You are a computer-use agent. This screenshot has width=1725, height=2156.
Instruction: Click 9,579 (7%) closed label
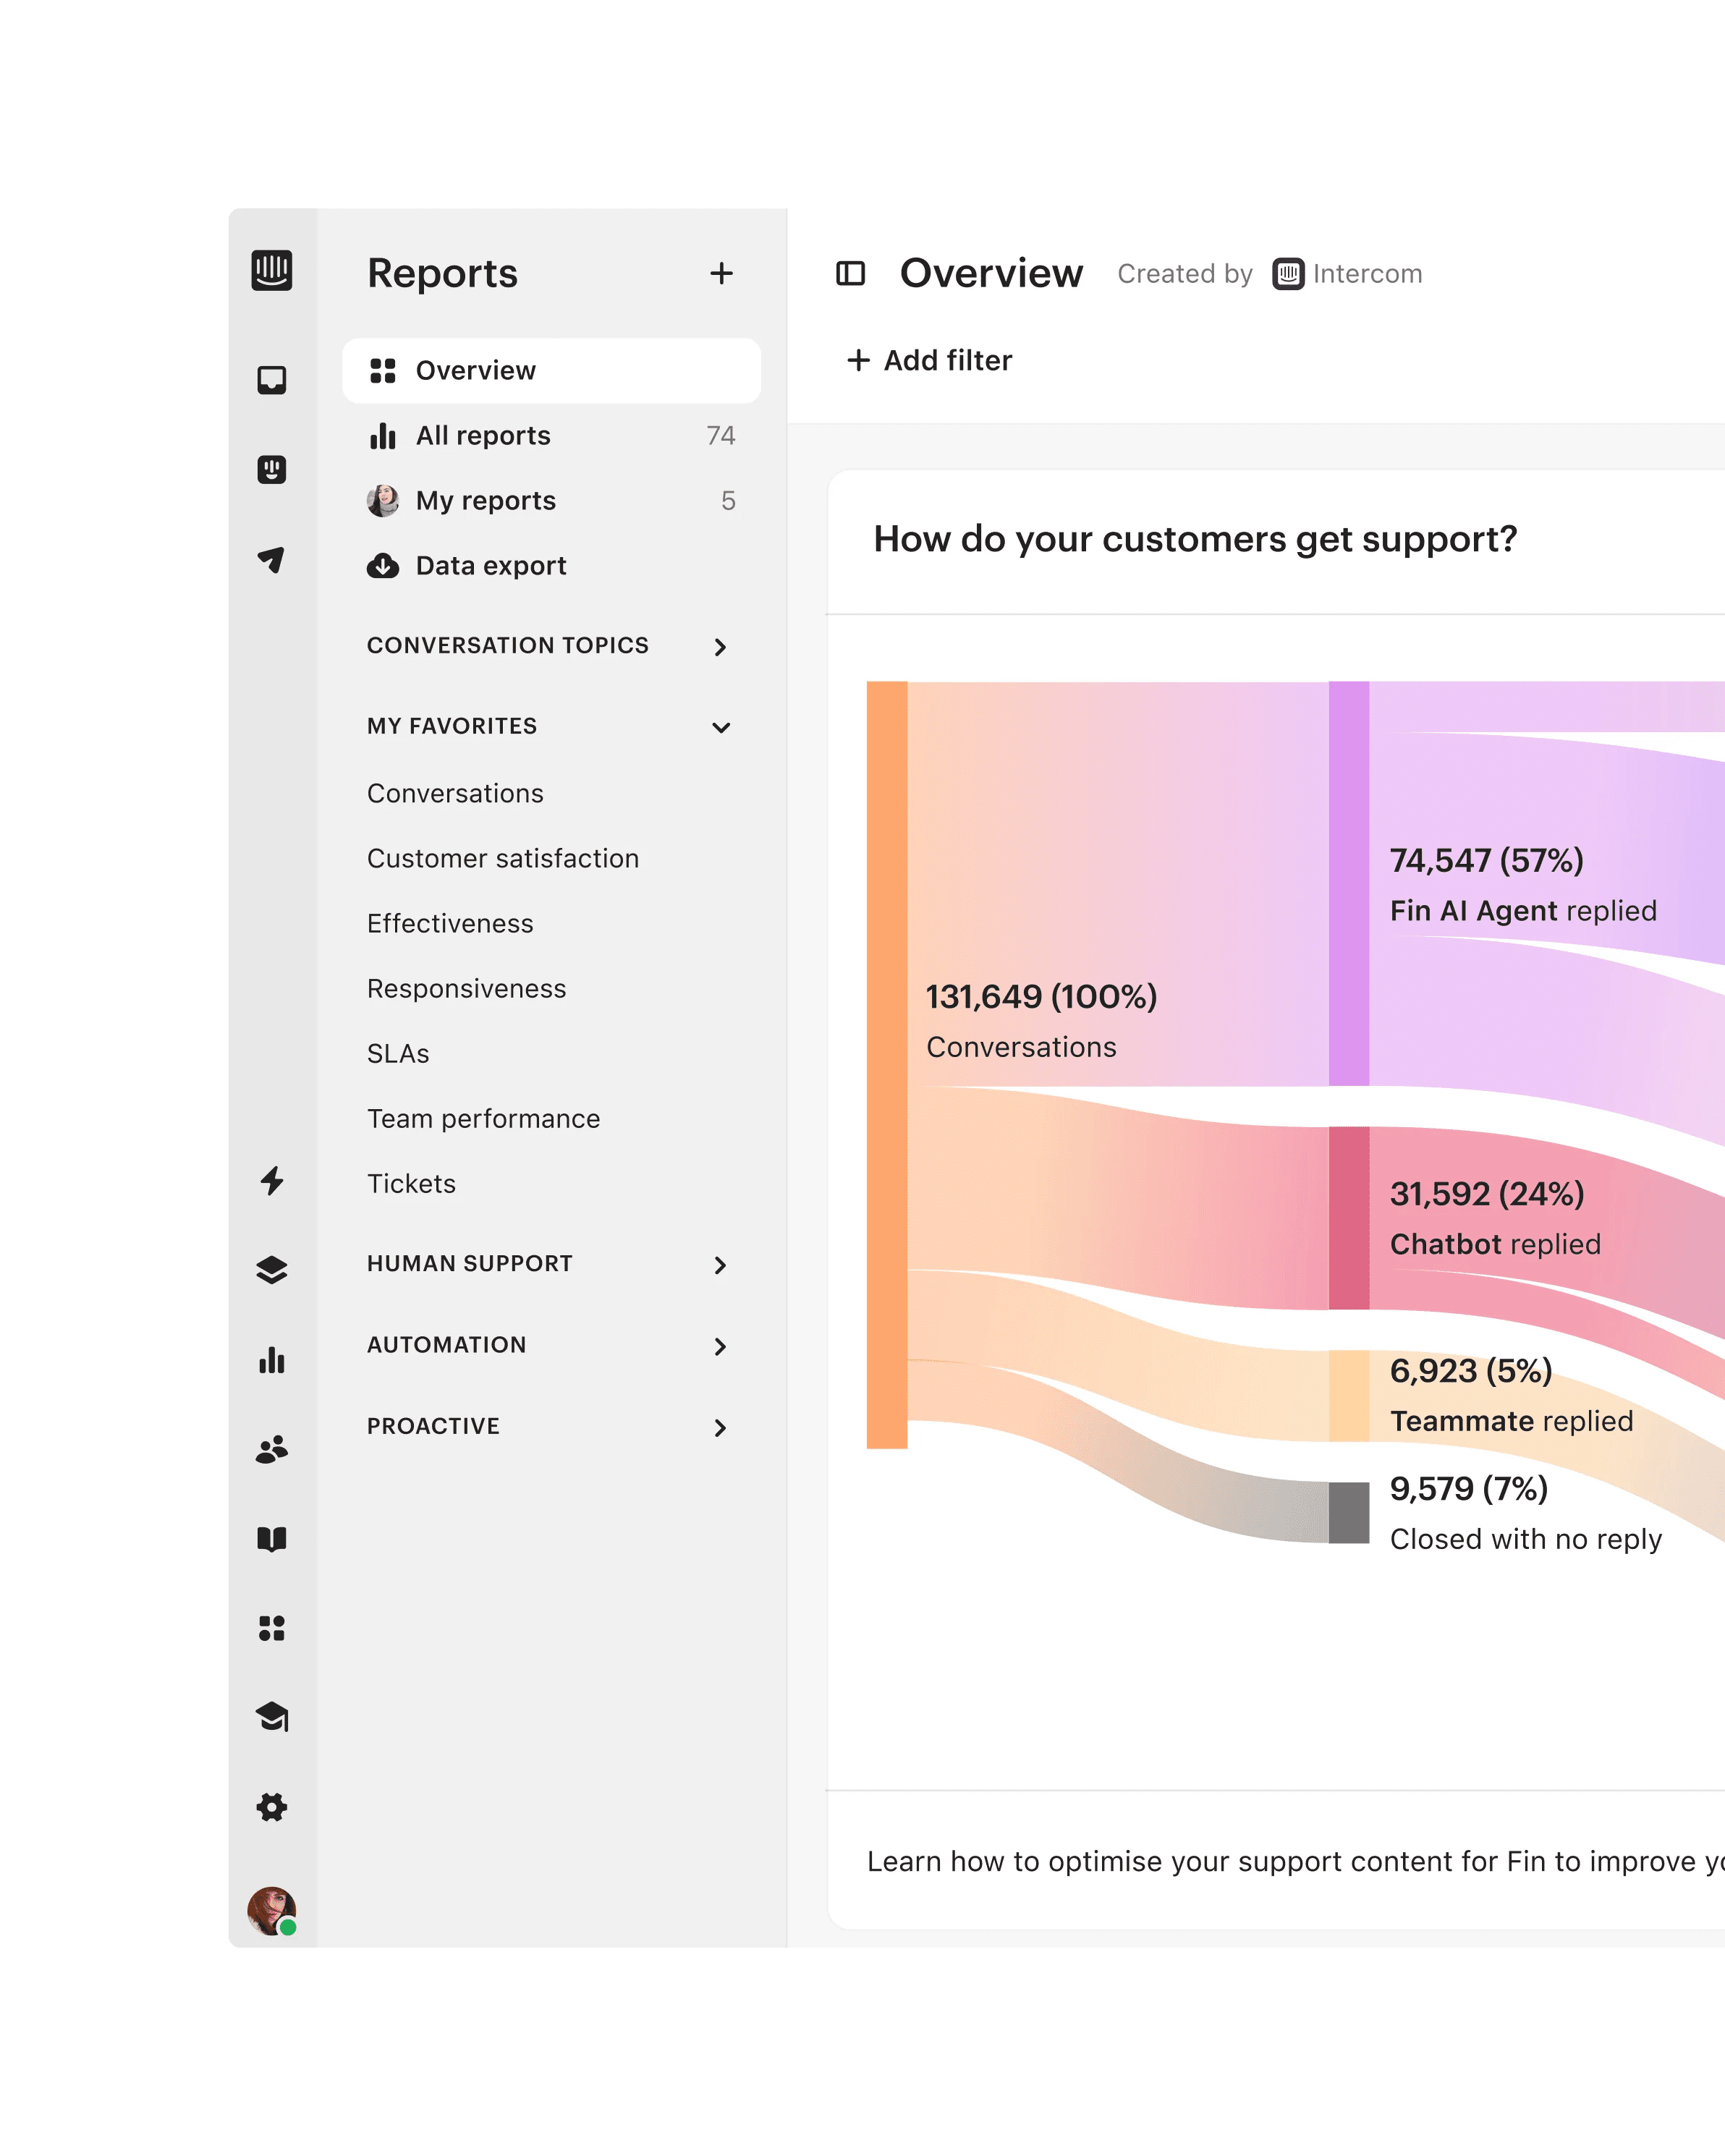point(1526,1513)
